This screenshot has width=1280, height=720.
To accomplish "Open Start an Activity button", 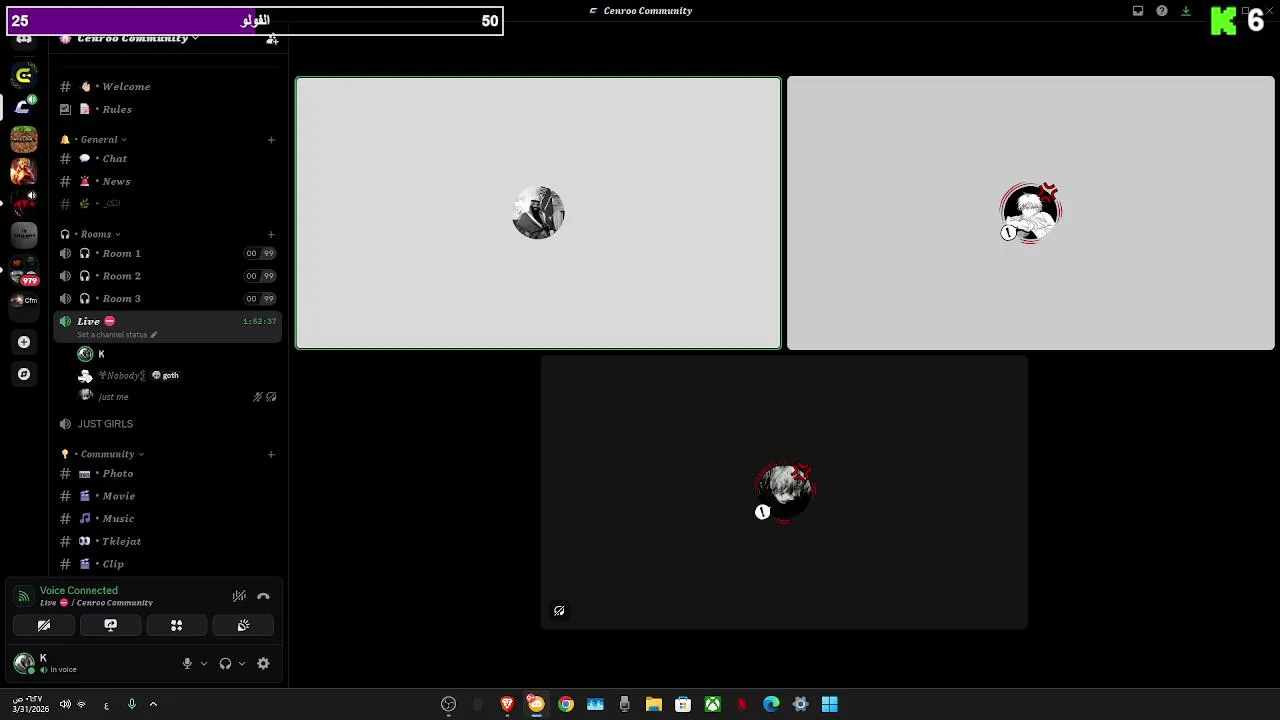I will (x=176, y=625).
